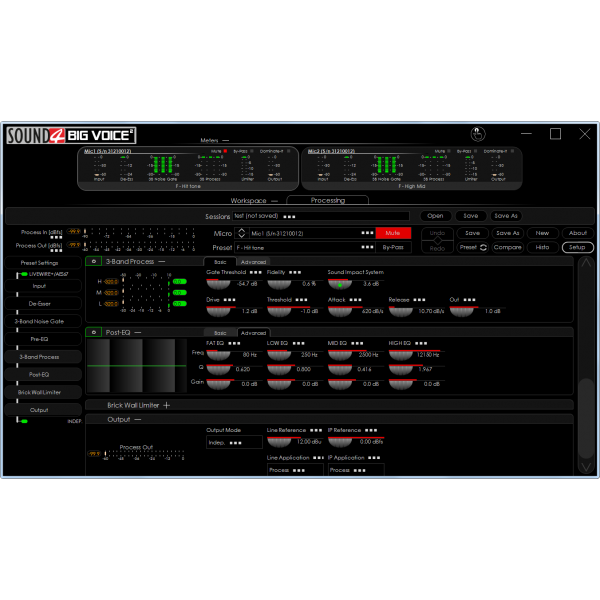Toggle the Post-EQ power icon
The width and height of the screenshot is (600, 600).
(94, 332)
